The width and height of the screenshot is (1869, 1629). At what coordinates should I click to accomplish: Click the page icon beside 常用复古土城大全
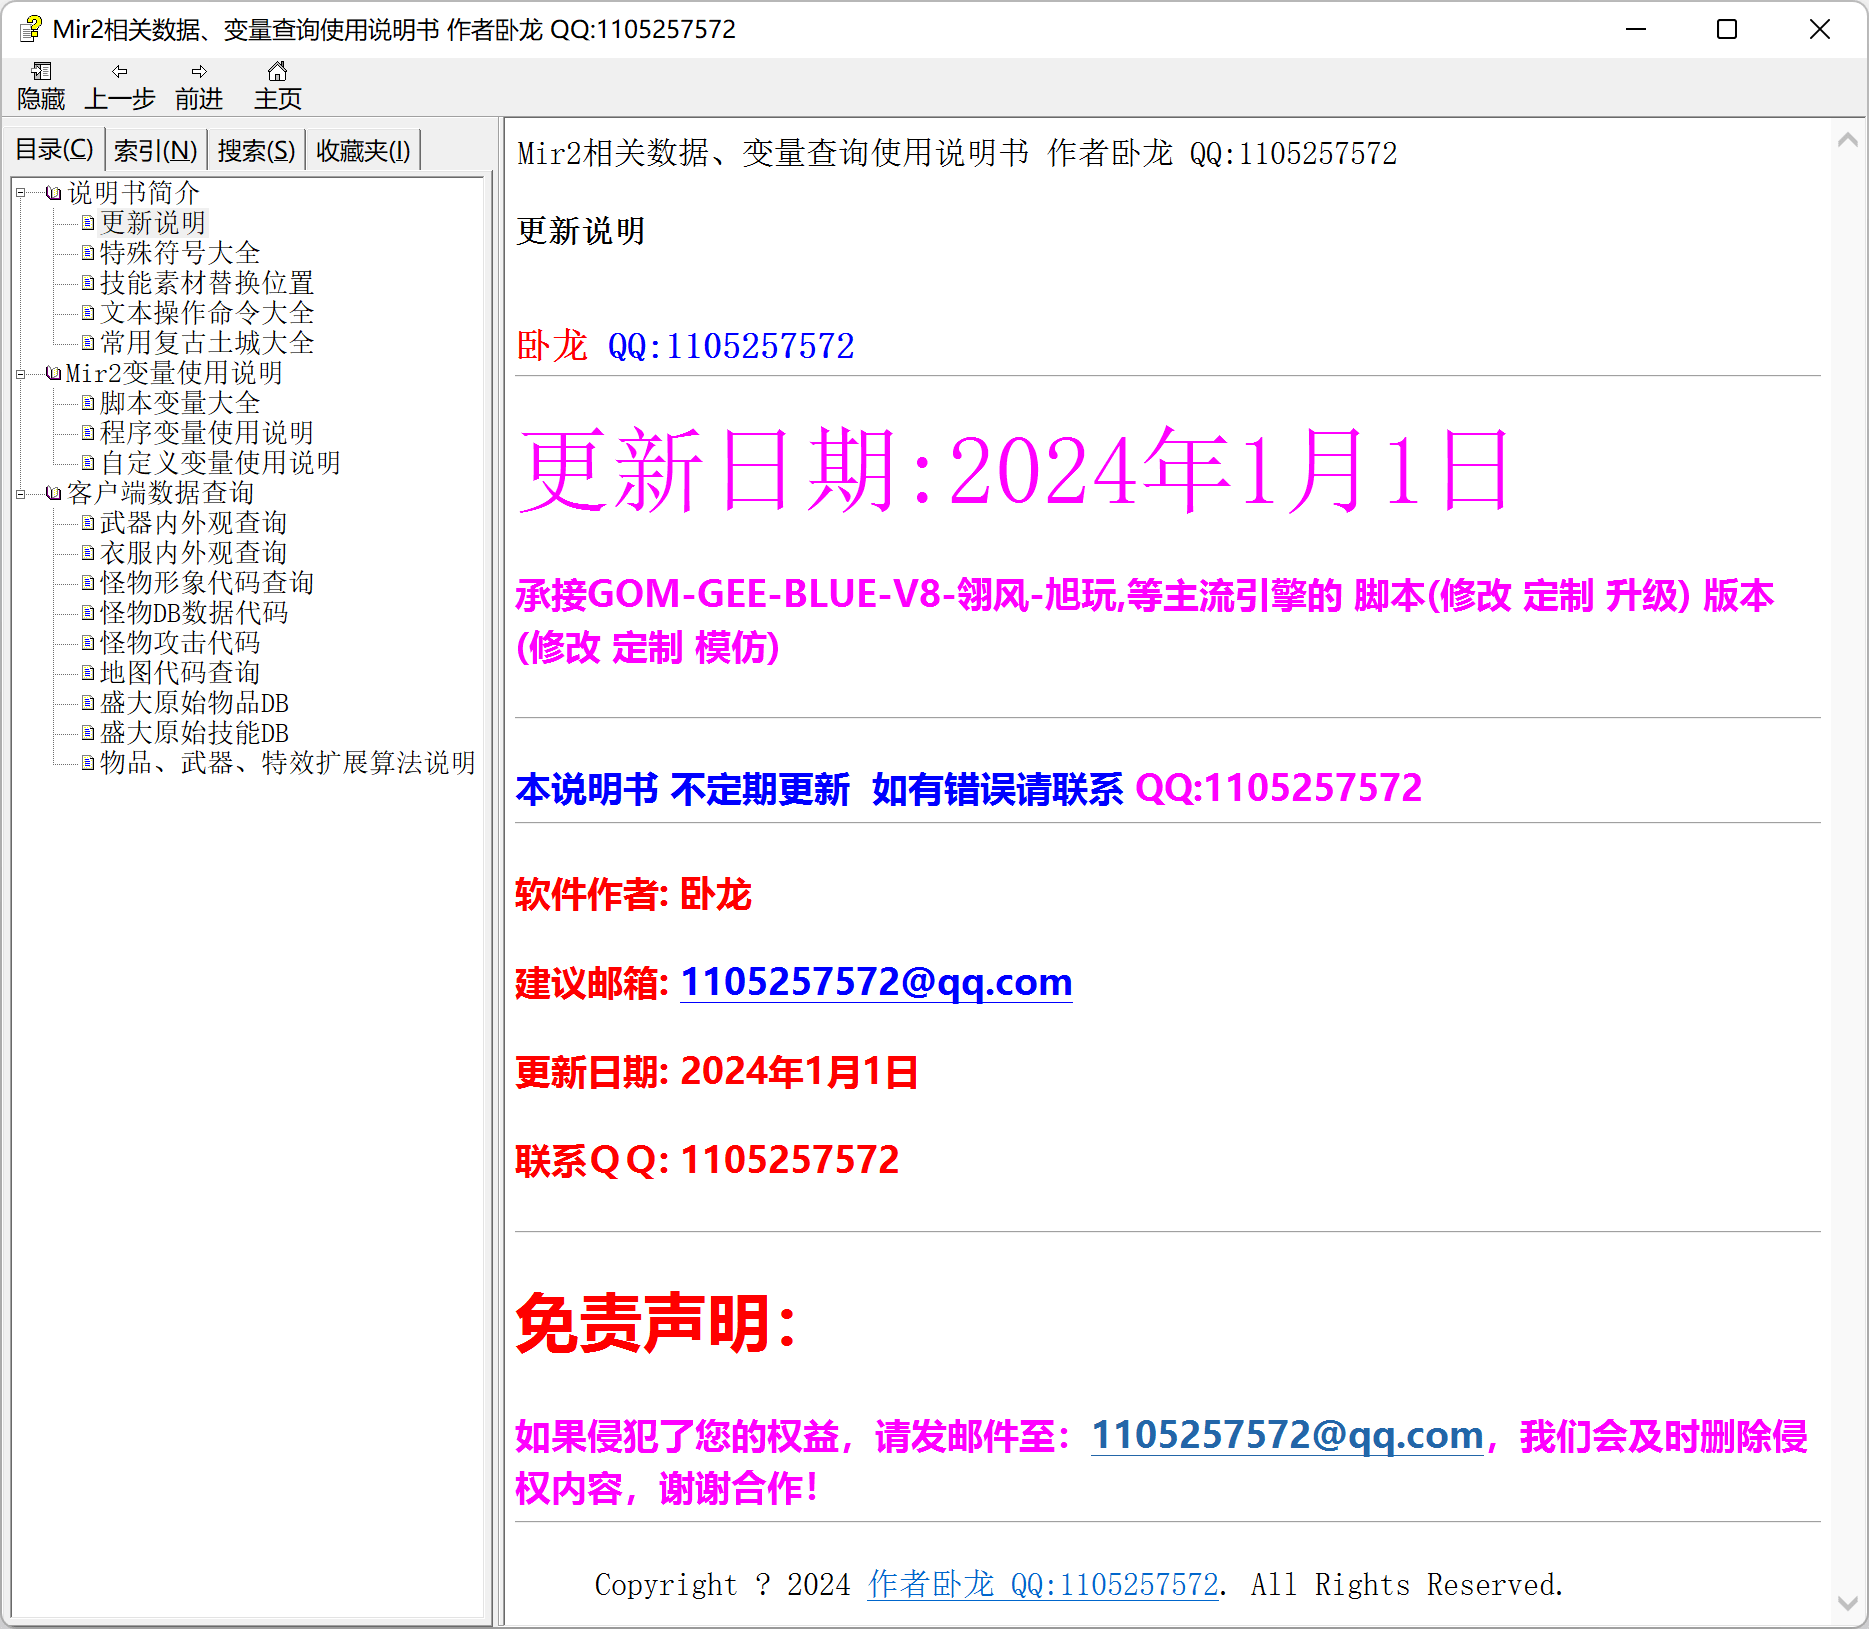[88, 343]
